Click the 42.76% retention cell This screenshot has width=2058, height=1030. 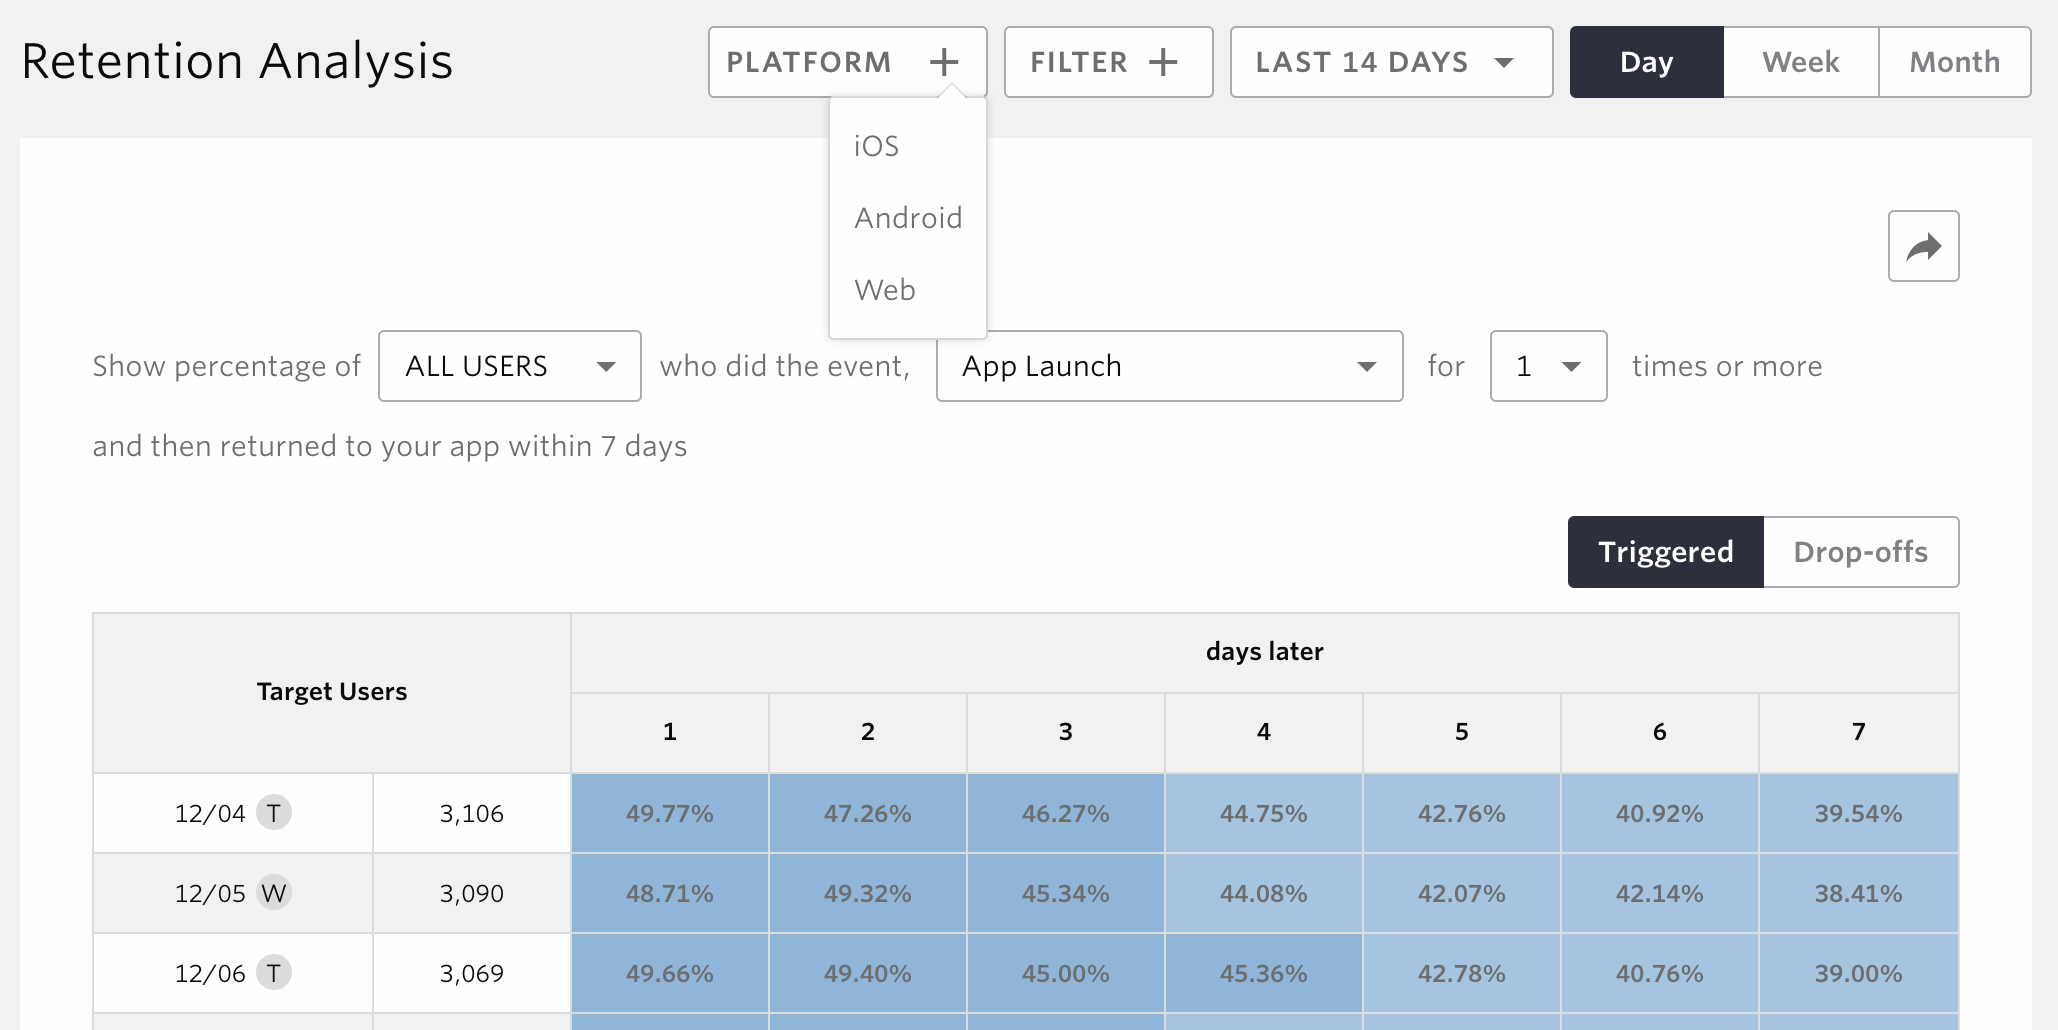click(x=1462, y=813)
